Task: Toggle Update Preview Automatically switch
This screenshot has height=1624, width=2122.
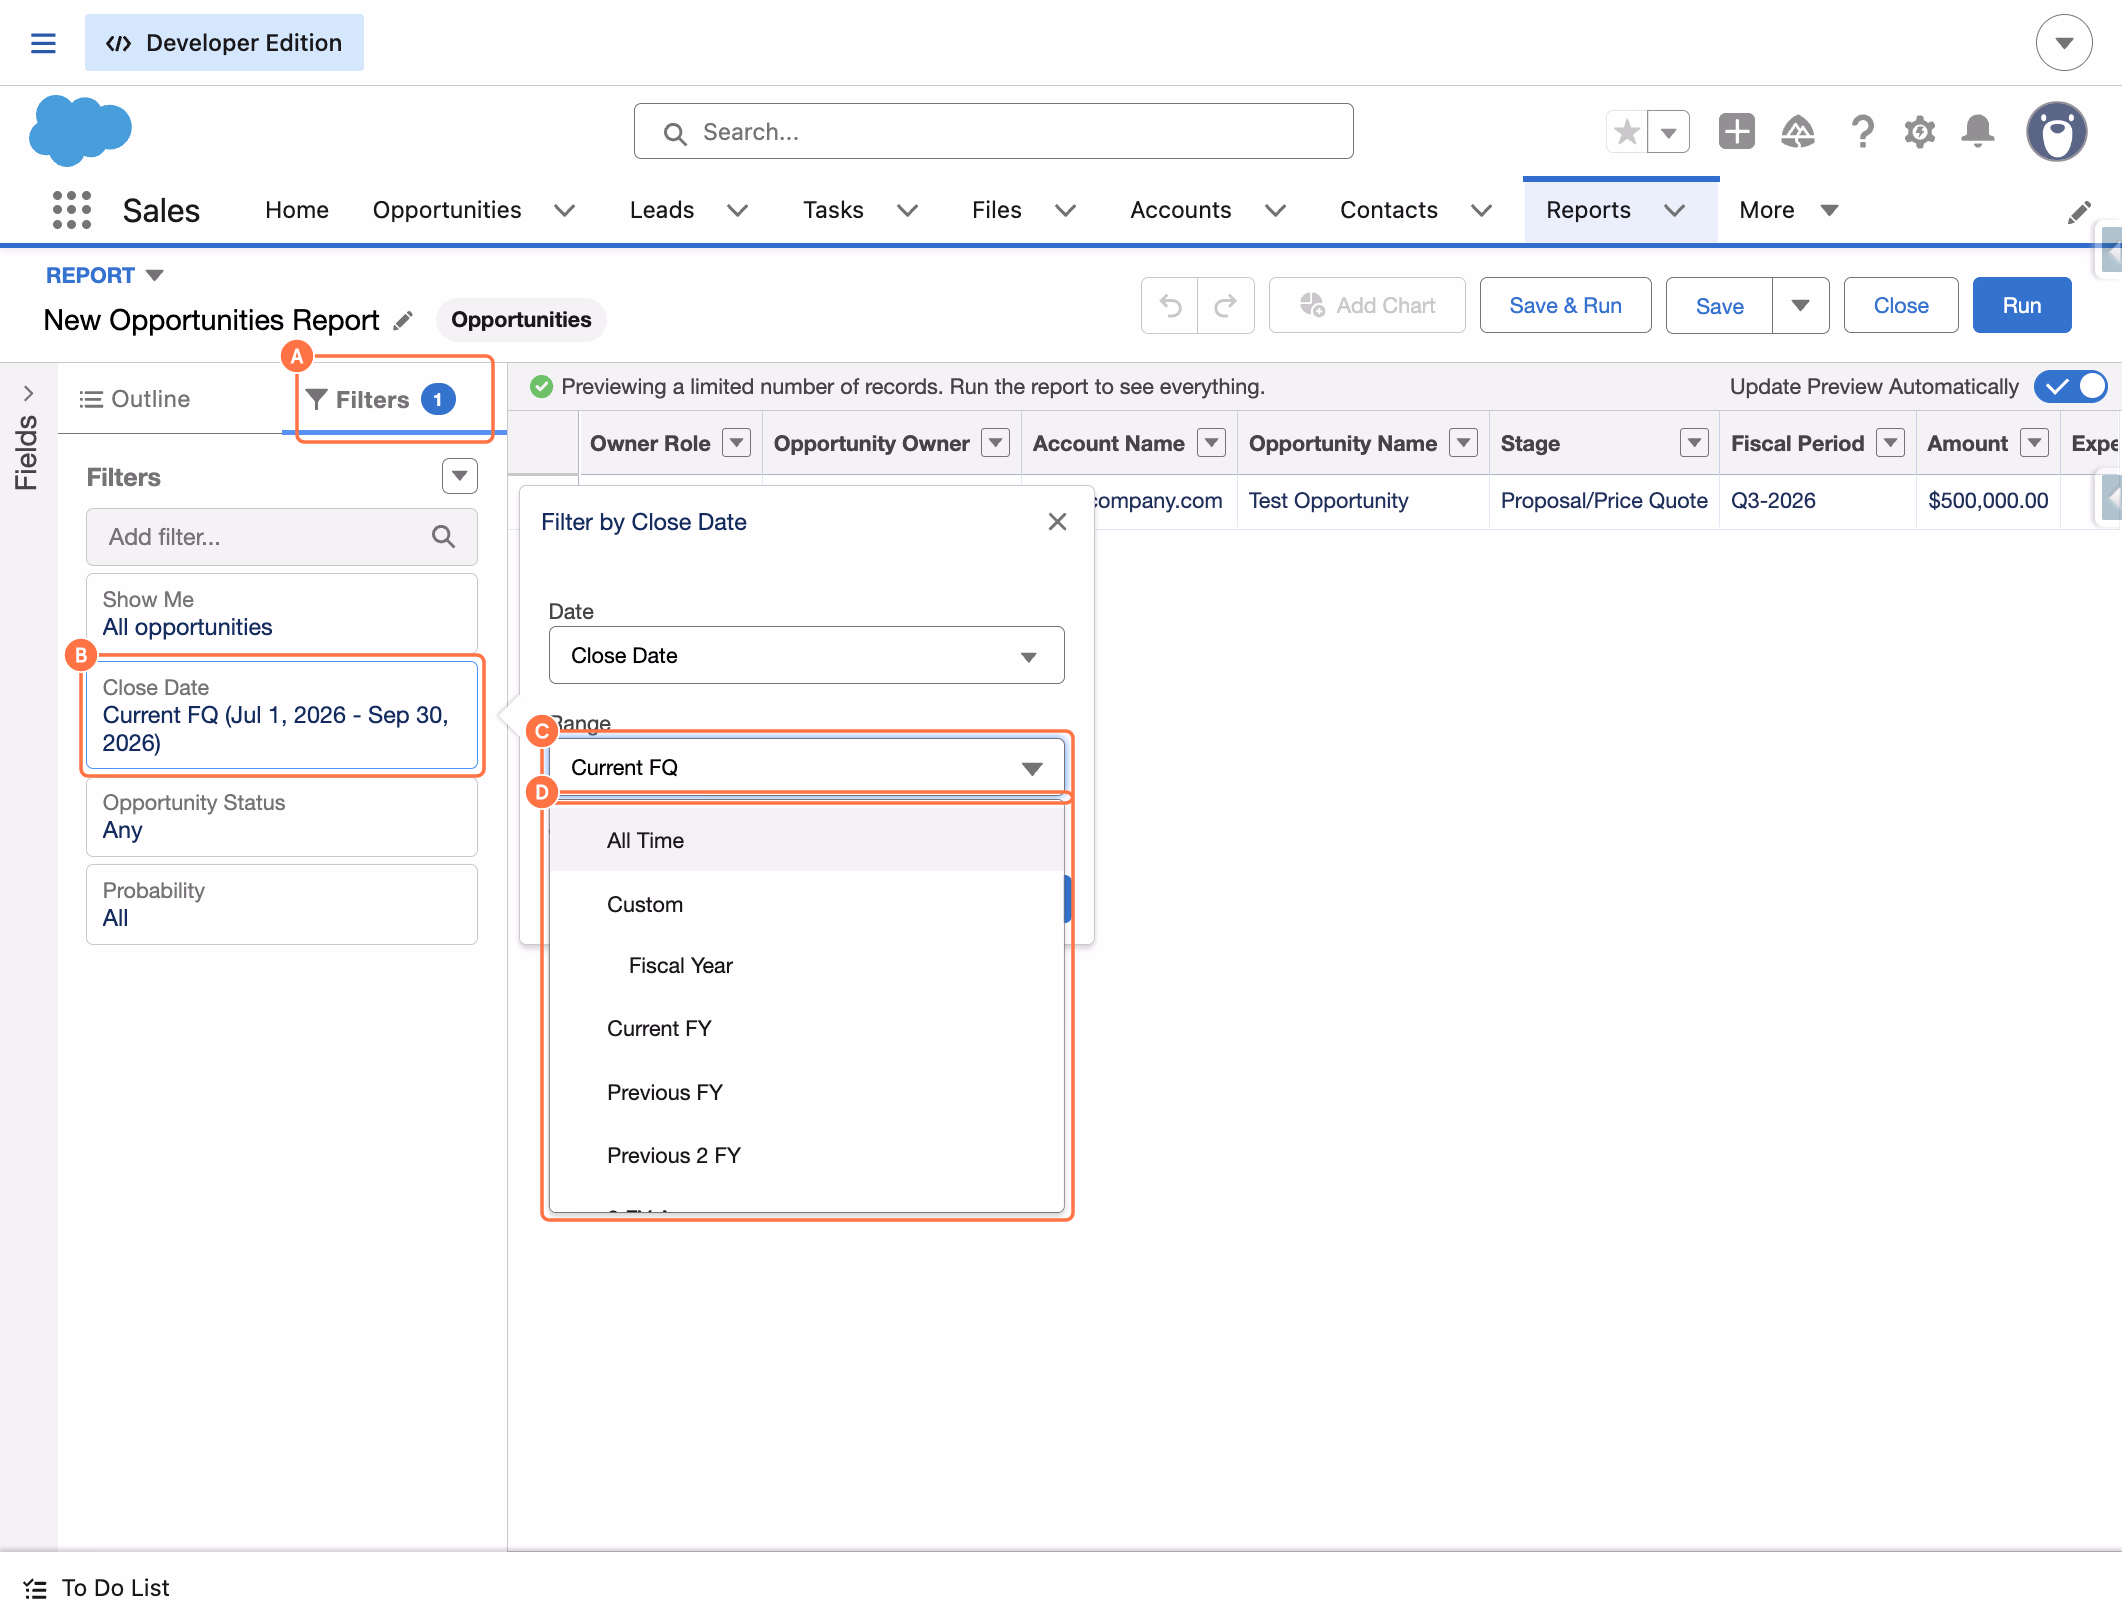Action: coord(2071,387)
